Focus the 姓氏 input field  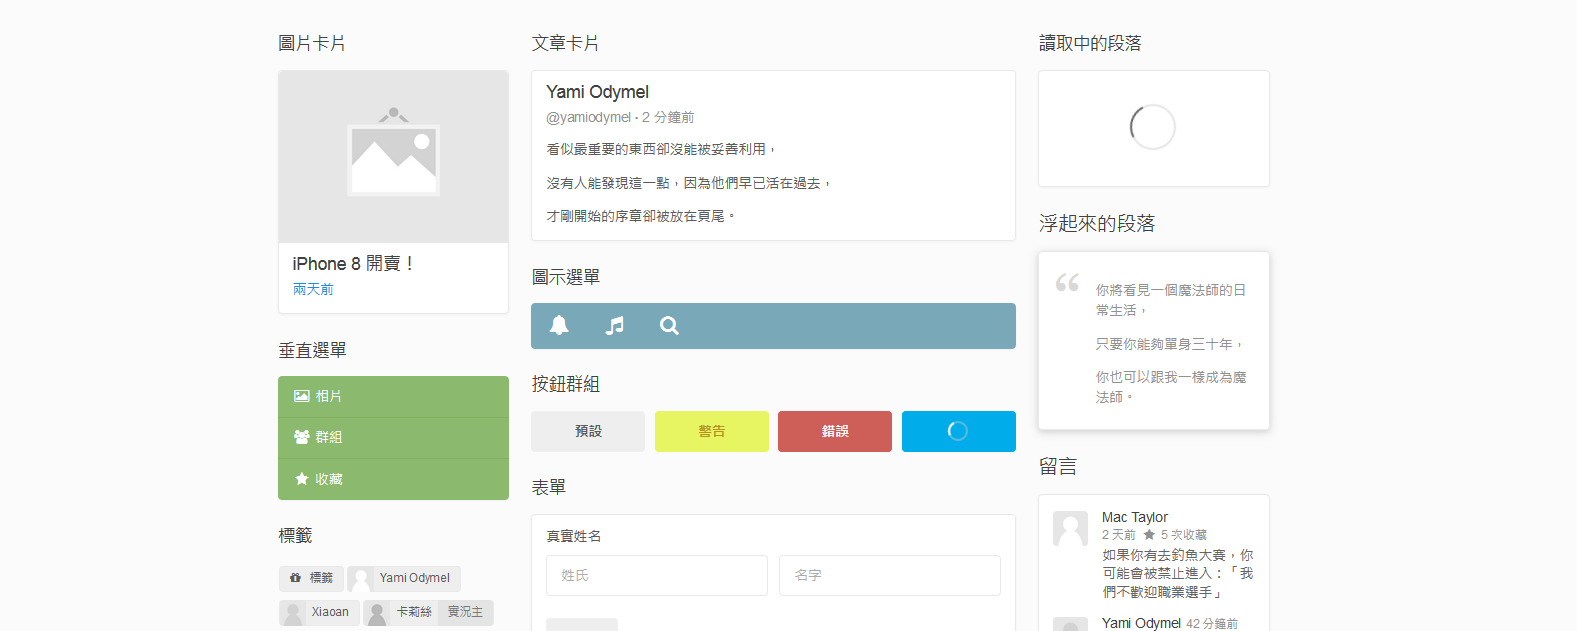click(x=656, y=575)
